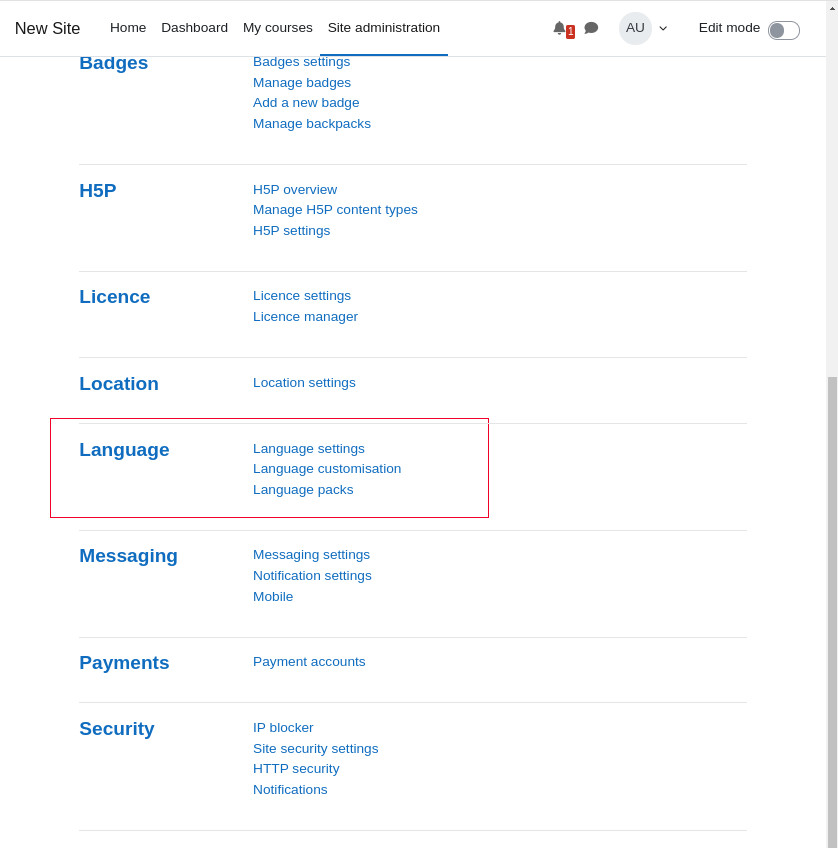
Task: Open the messaging drawer speech bubble icon
Action: point(591,28)
